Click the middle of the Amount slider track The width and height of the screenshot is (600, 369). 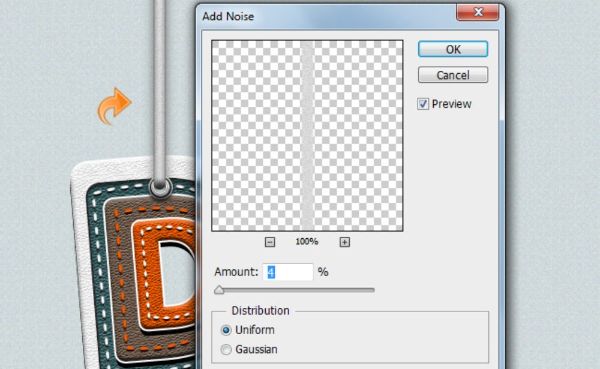coord(295,290)
